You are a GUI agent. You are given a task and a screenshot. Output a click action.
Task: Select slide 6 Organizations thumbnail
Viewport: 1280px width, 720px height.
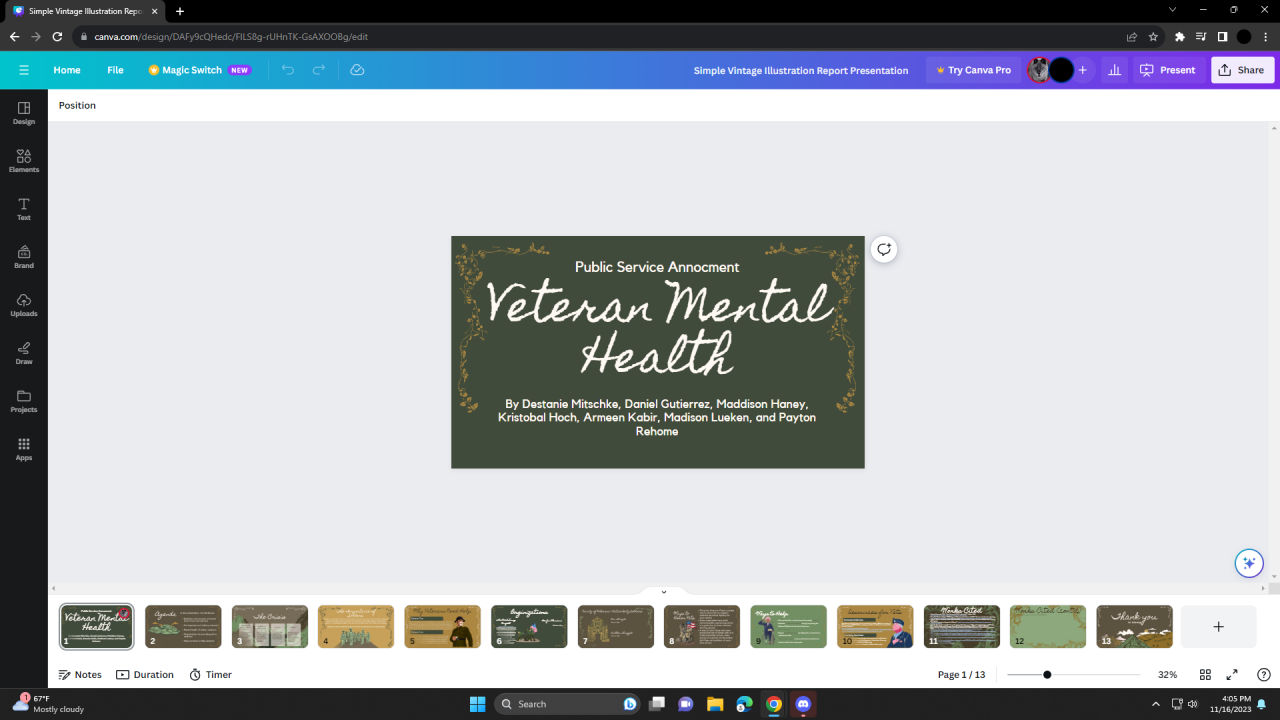[x=529, y=626]
